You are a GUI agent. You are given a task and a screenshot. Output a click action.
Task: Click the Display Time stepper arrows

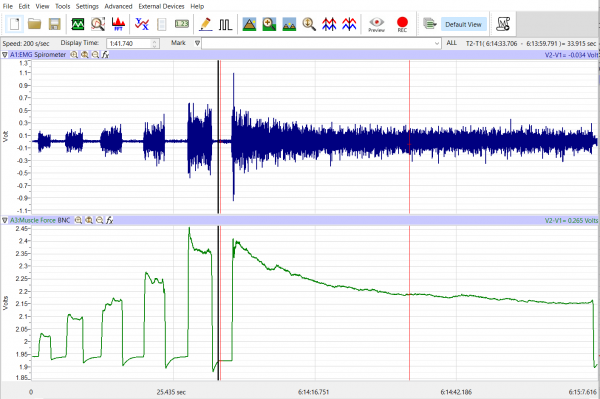coord(155,43)
